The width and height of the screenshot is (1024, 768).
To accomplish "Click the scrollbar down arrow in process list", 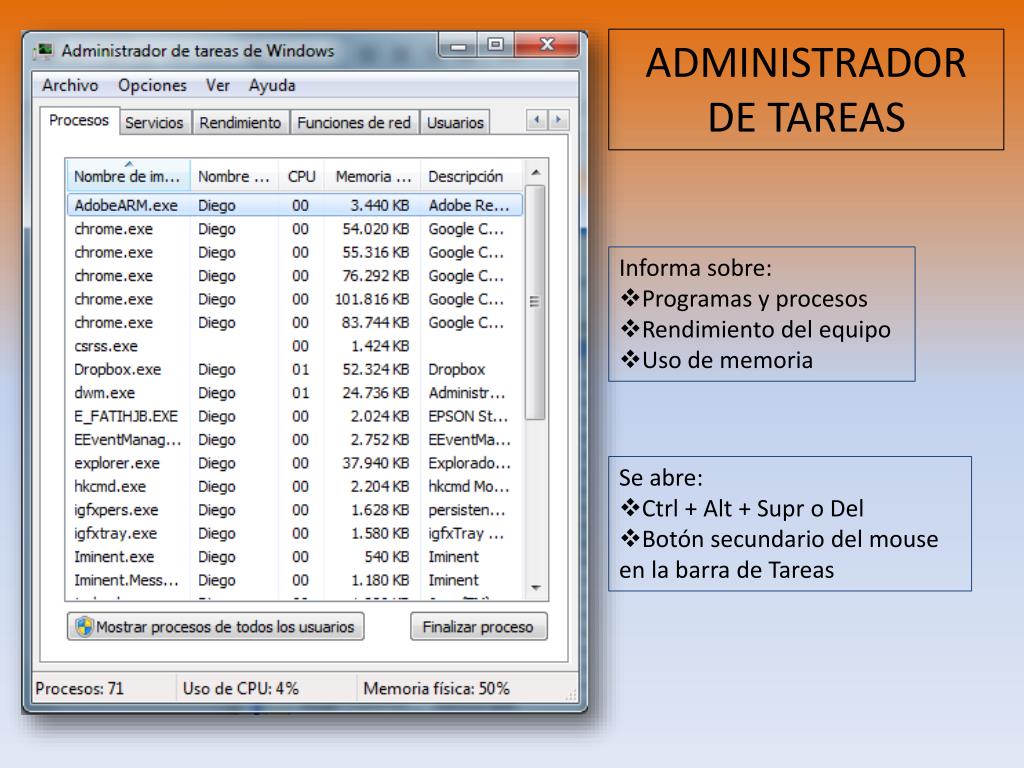I will (536, 588).
